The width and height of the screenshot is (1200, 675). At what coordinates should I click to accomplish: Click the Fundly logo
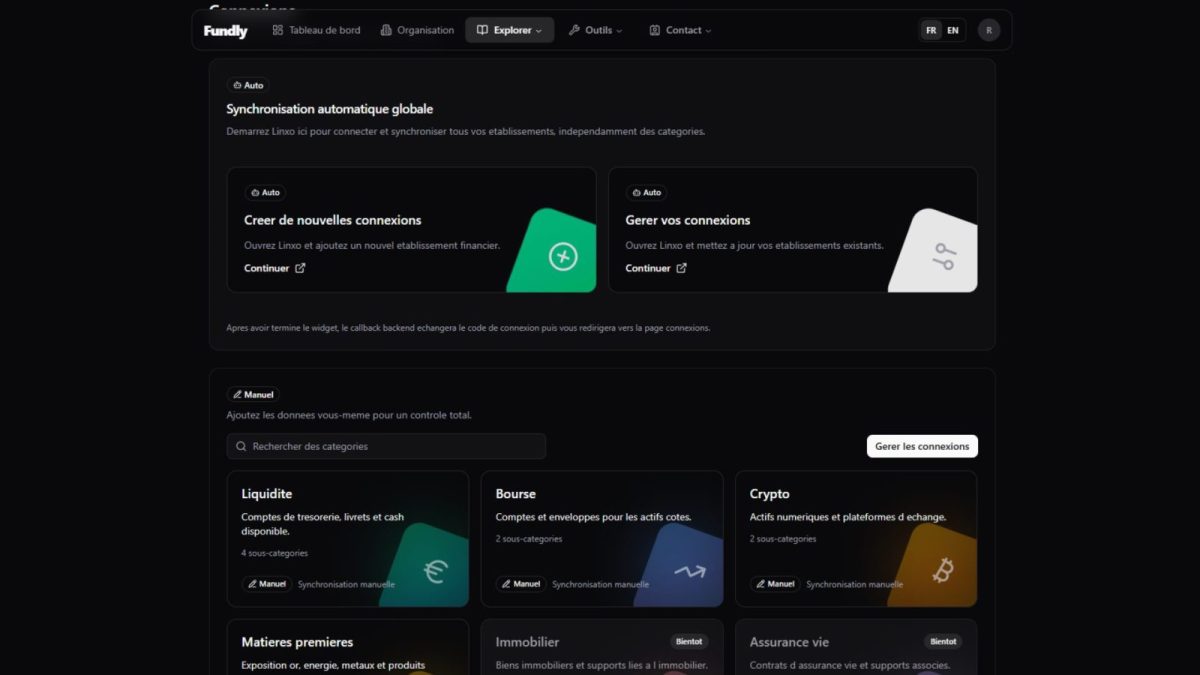coord(225,31)
